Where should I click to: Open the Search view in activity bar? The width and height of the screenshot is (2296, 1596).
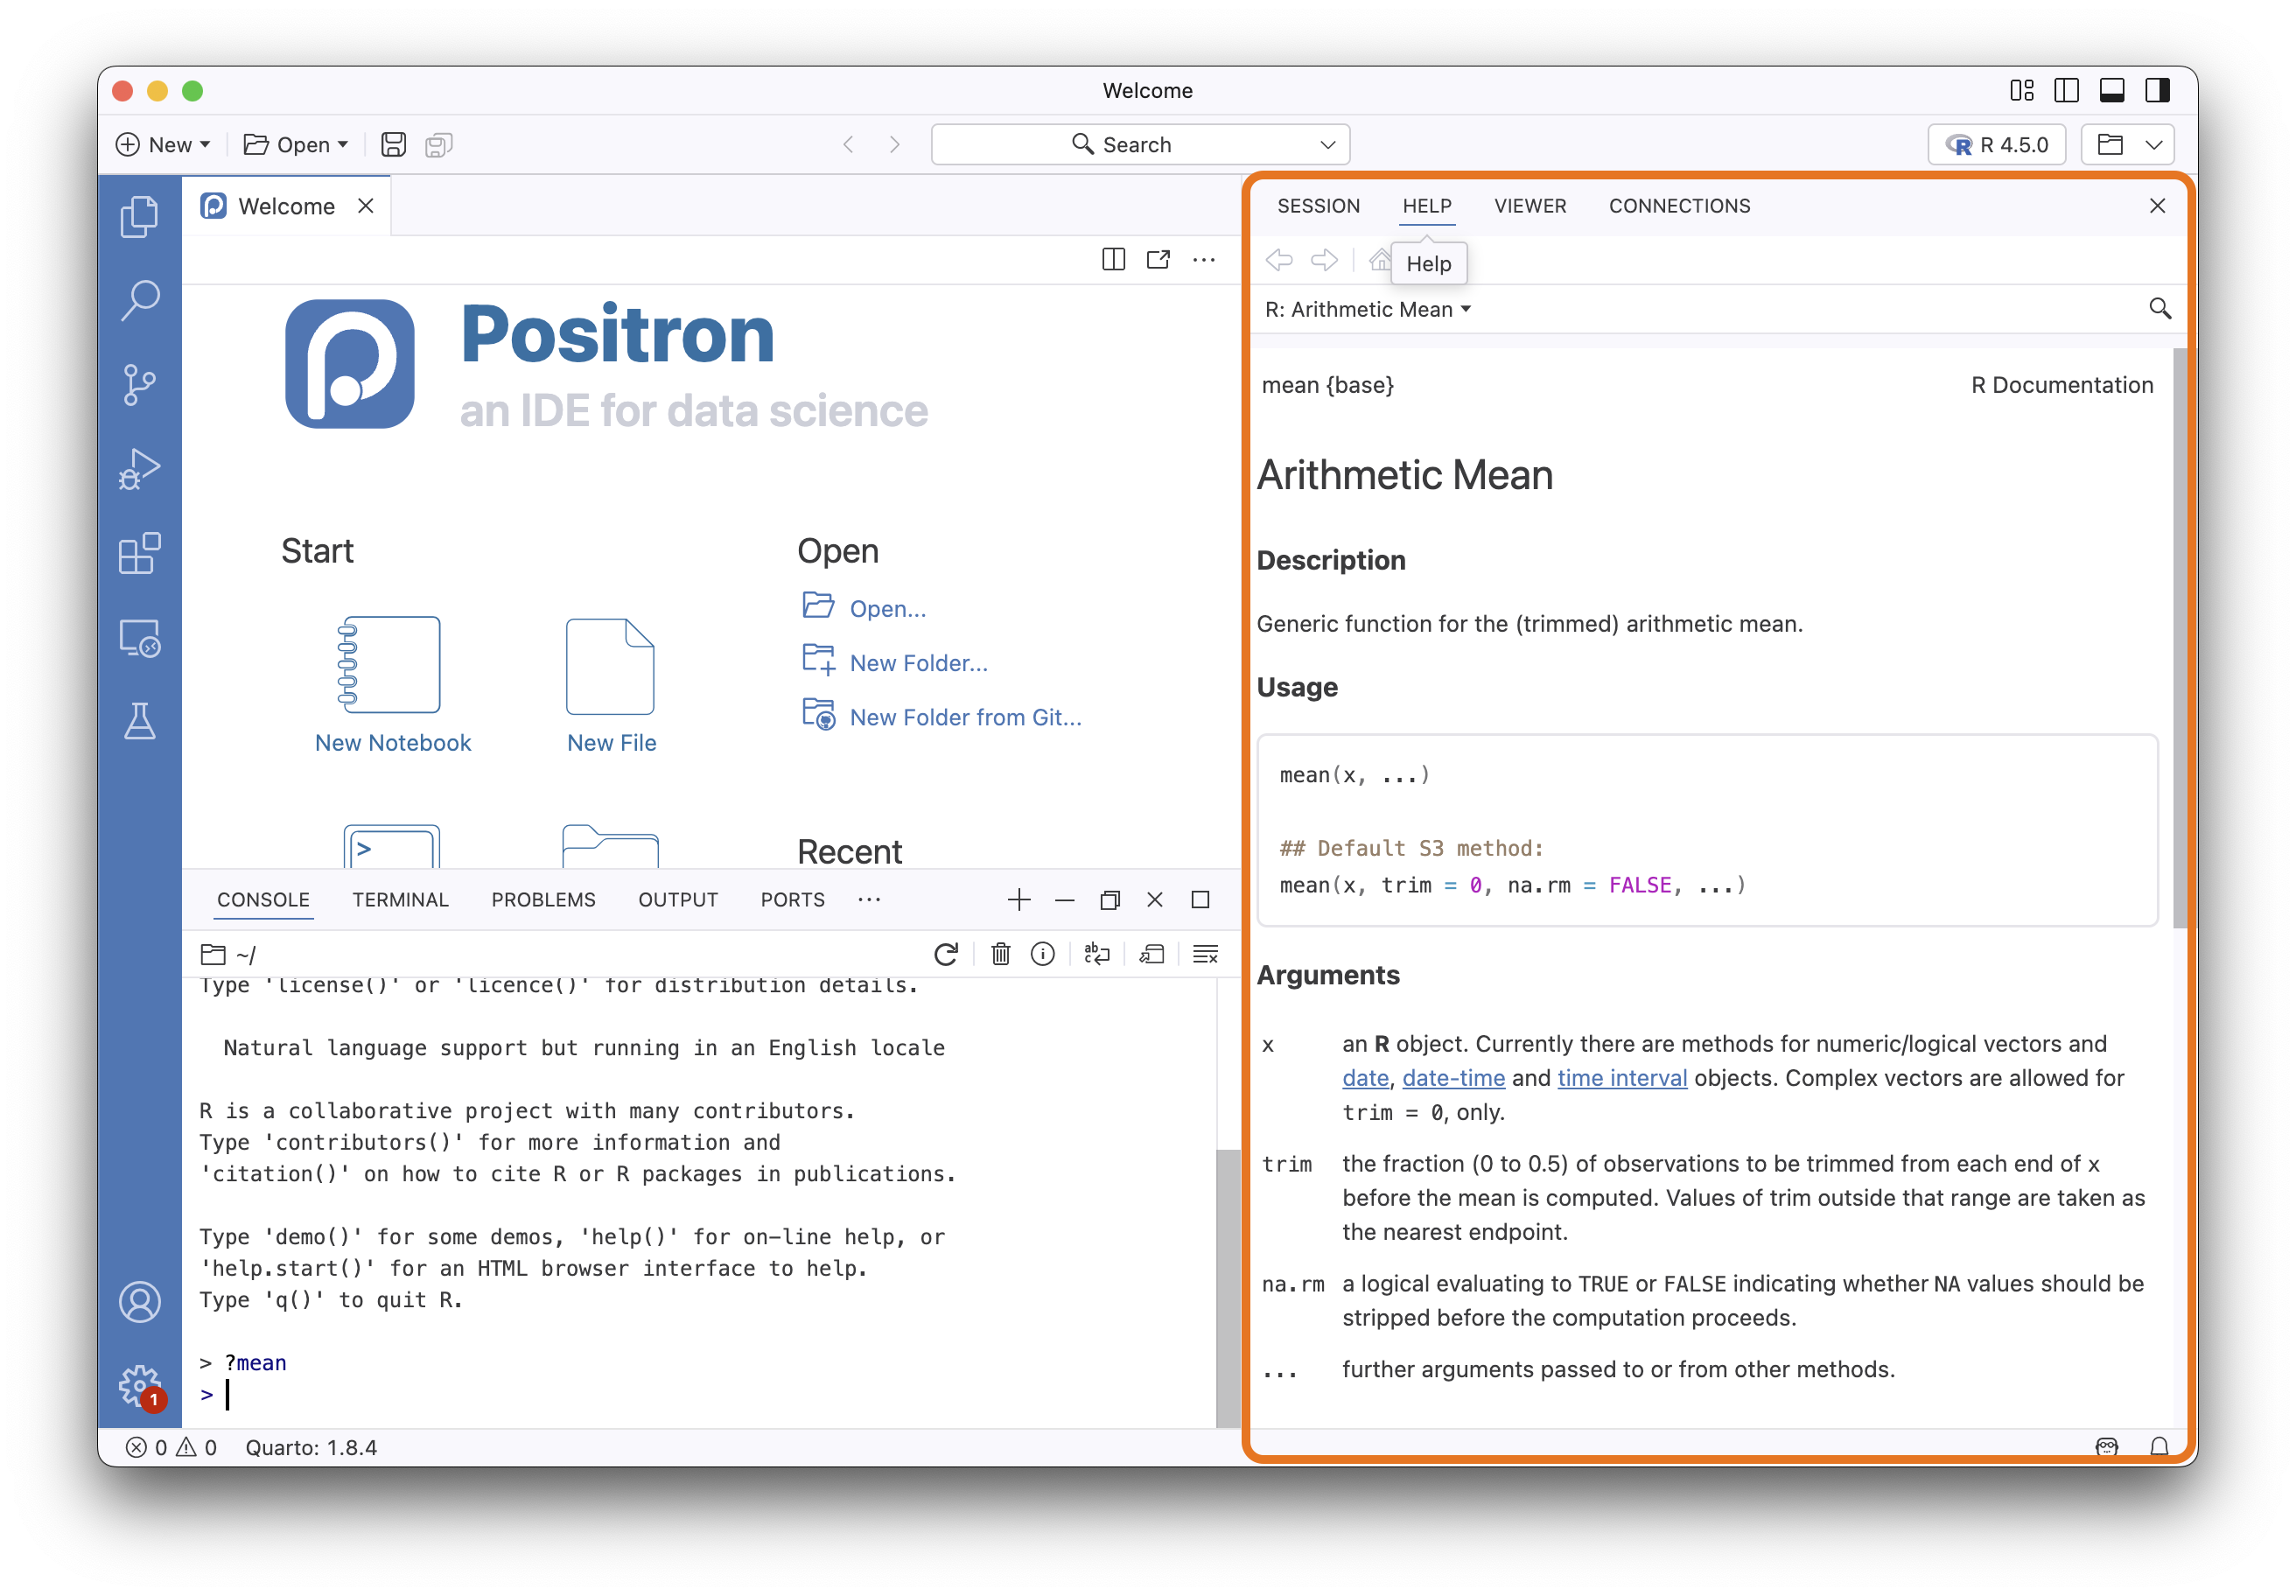point(139,300)
